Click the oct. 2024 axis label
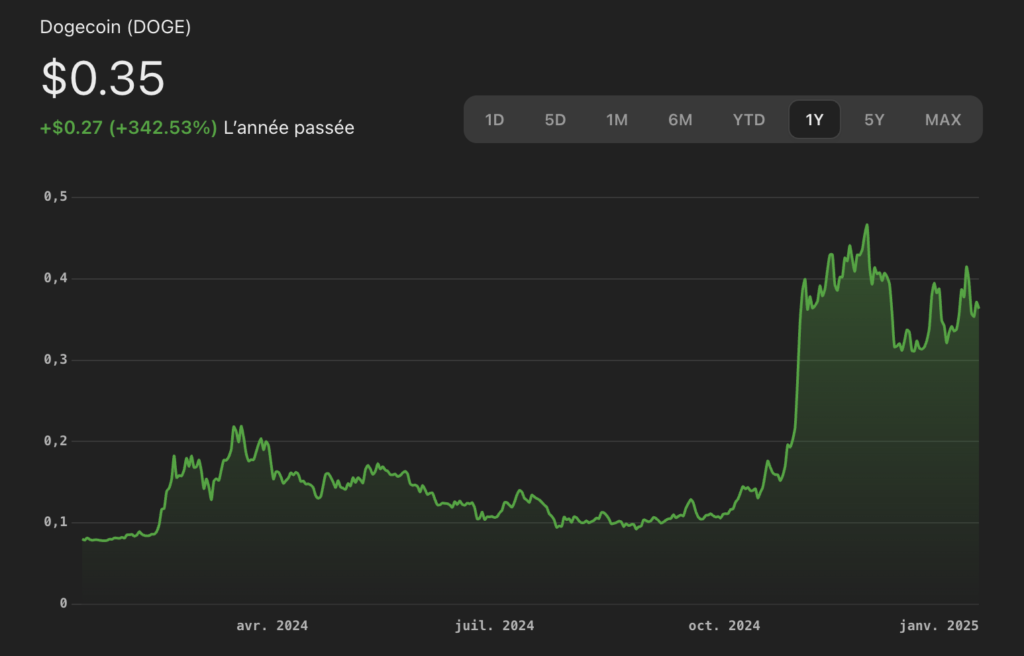Viewport: 1024px width, 656px height. point(724,626)
